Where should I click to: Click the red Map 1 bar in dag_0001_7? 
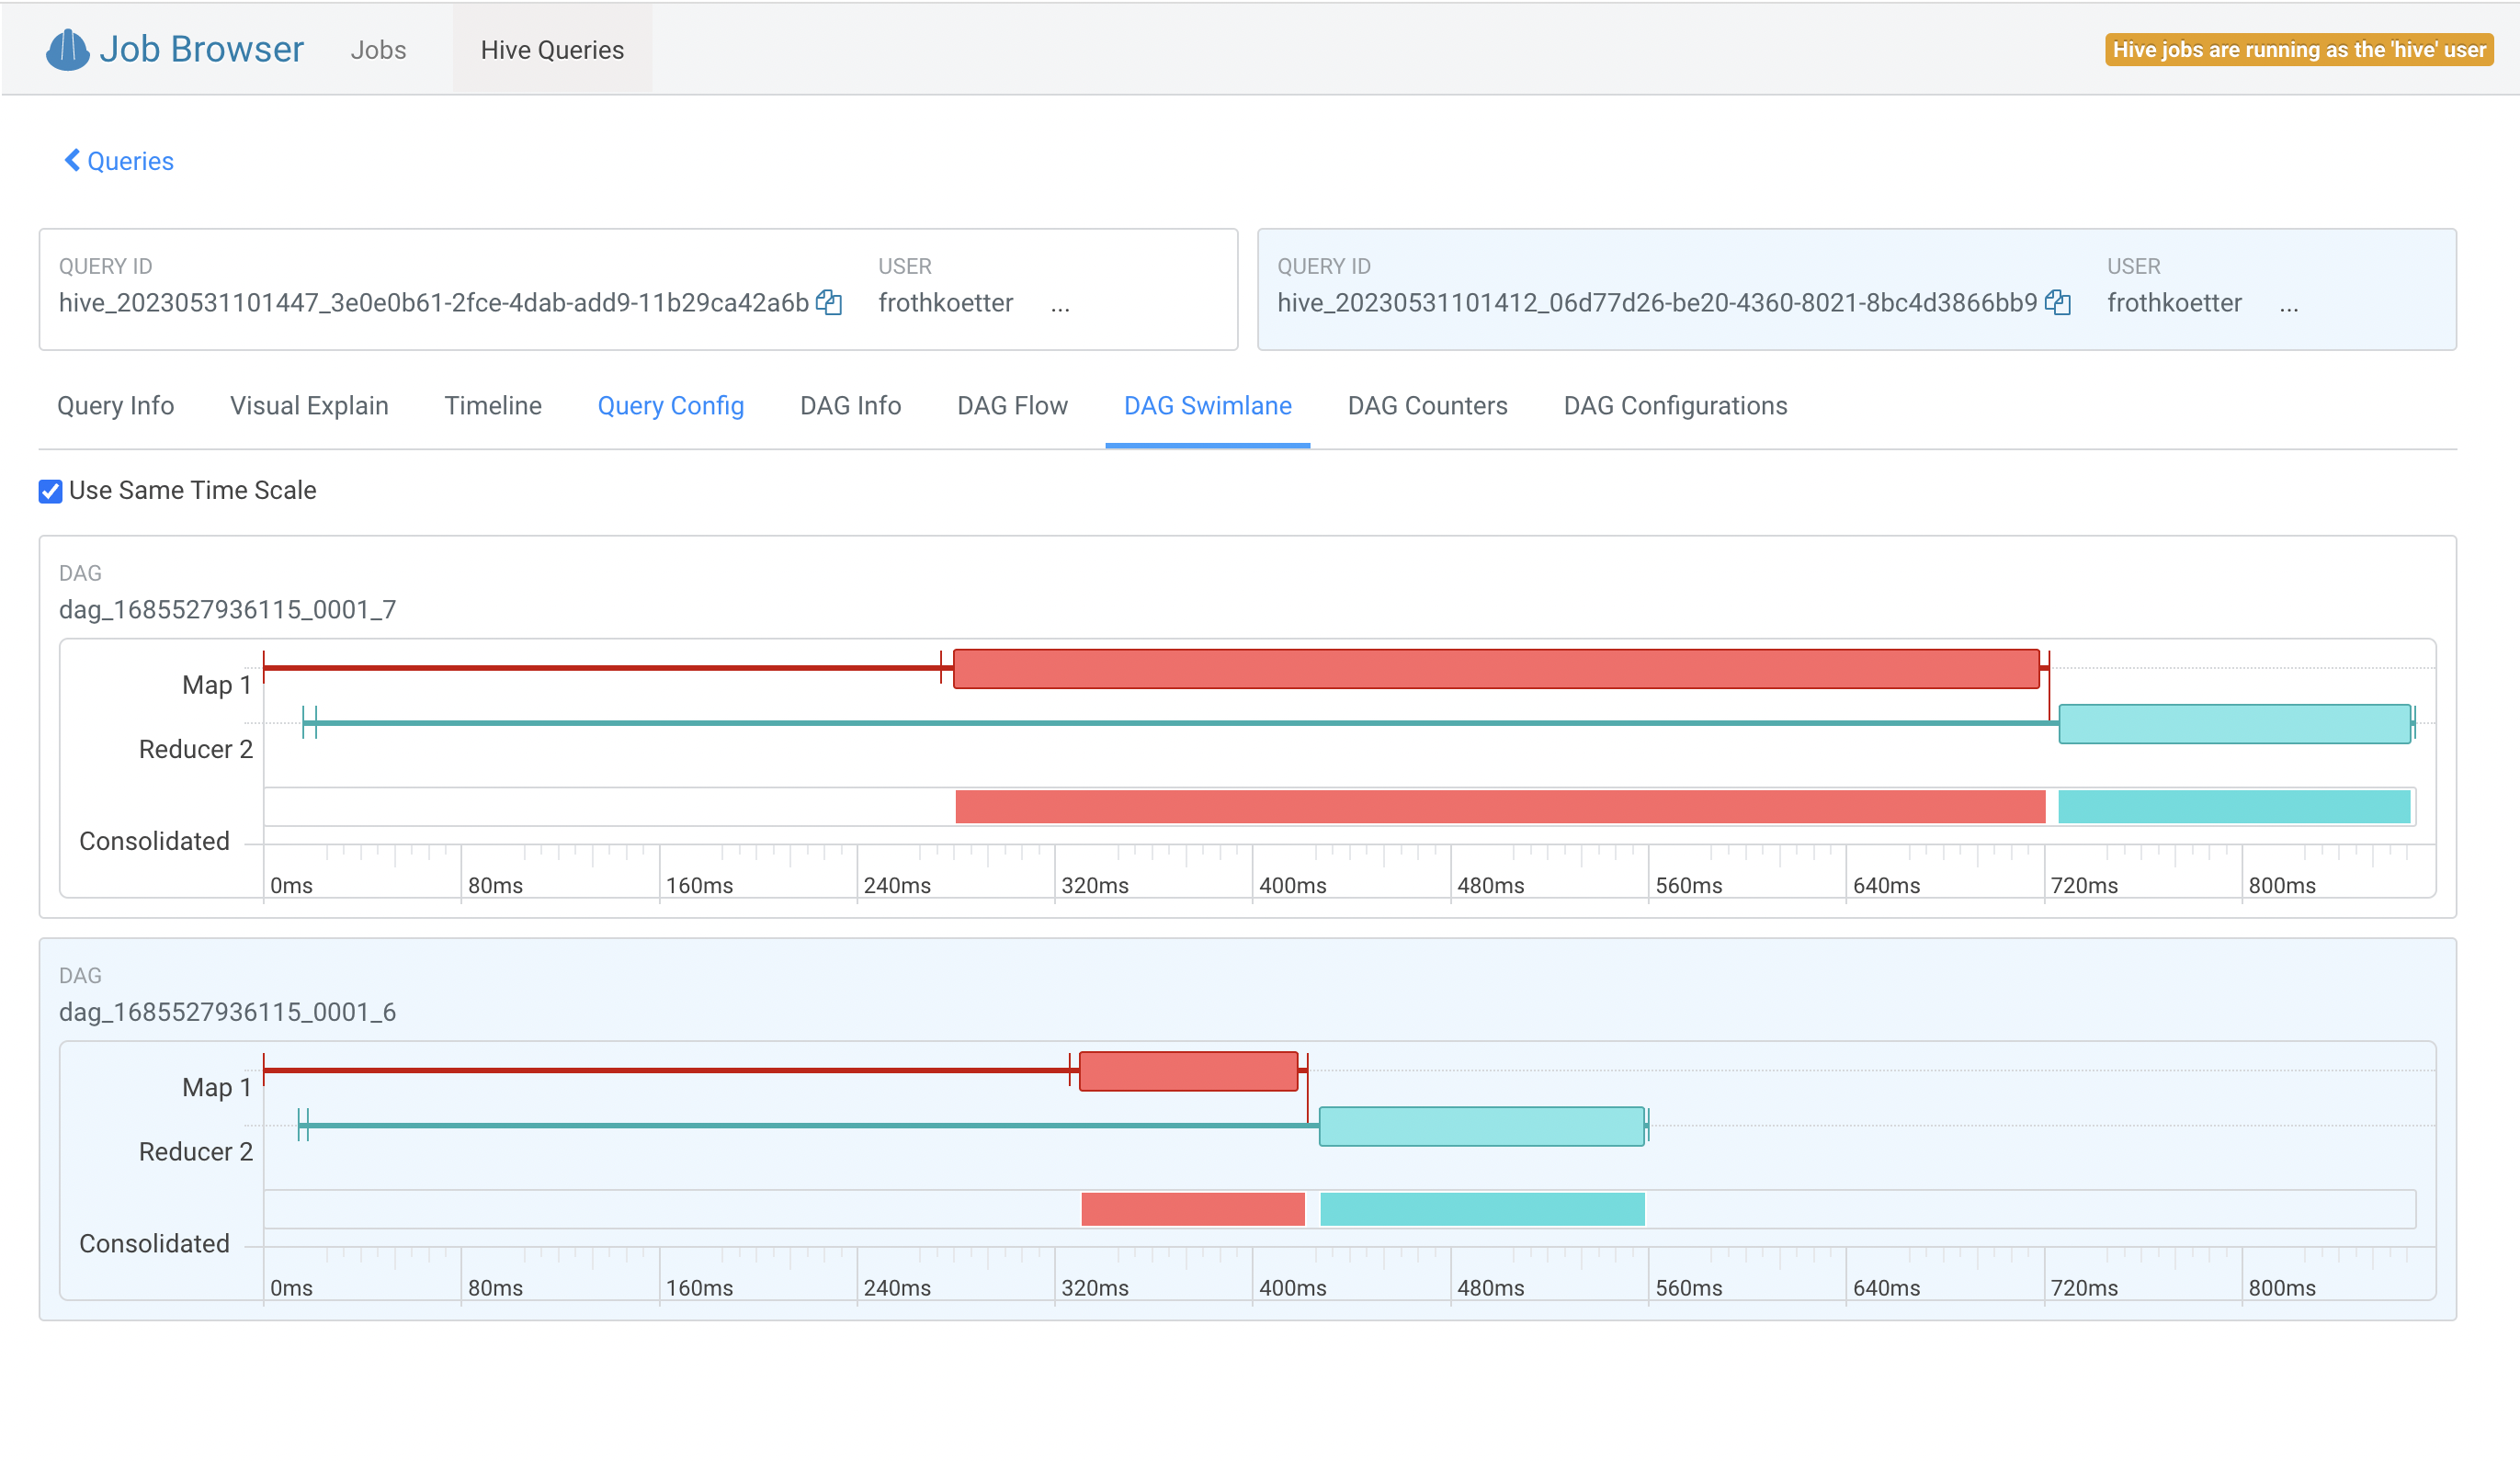[x=1495, y=668]
